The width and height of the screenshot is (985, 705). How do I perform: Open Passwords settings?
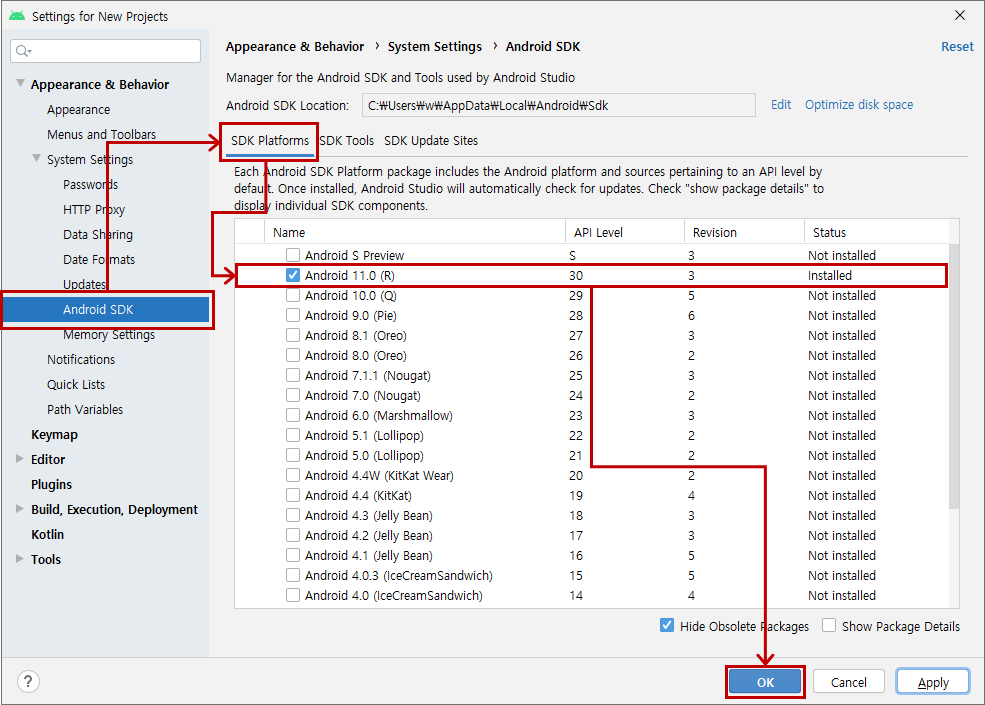tap(90, 185)
